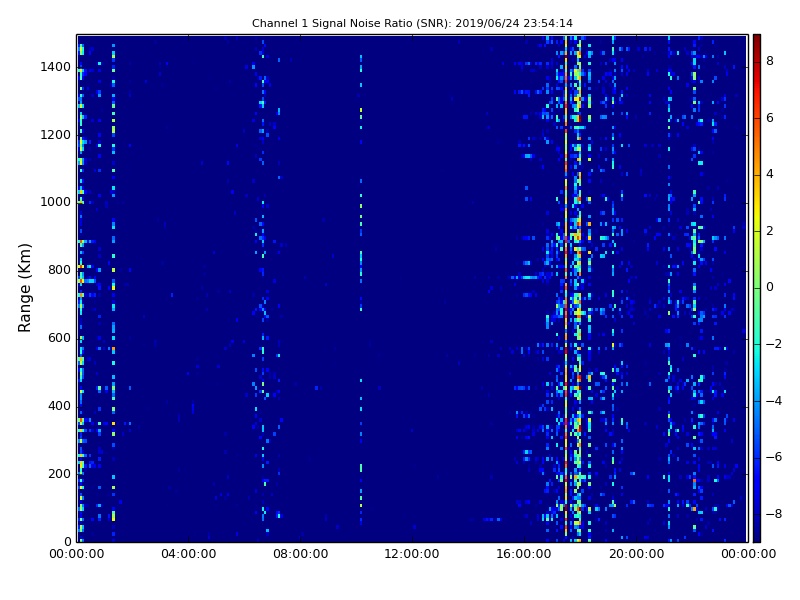Click the 20:00:00 time axis label

(x=636, y=554)
